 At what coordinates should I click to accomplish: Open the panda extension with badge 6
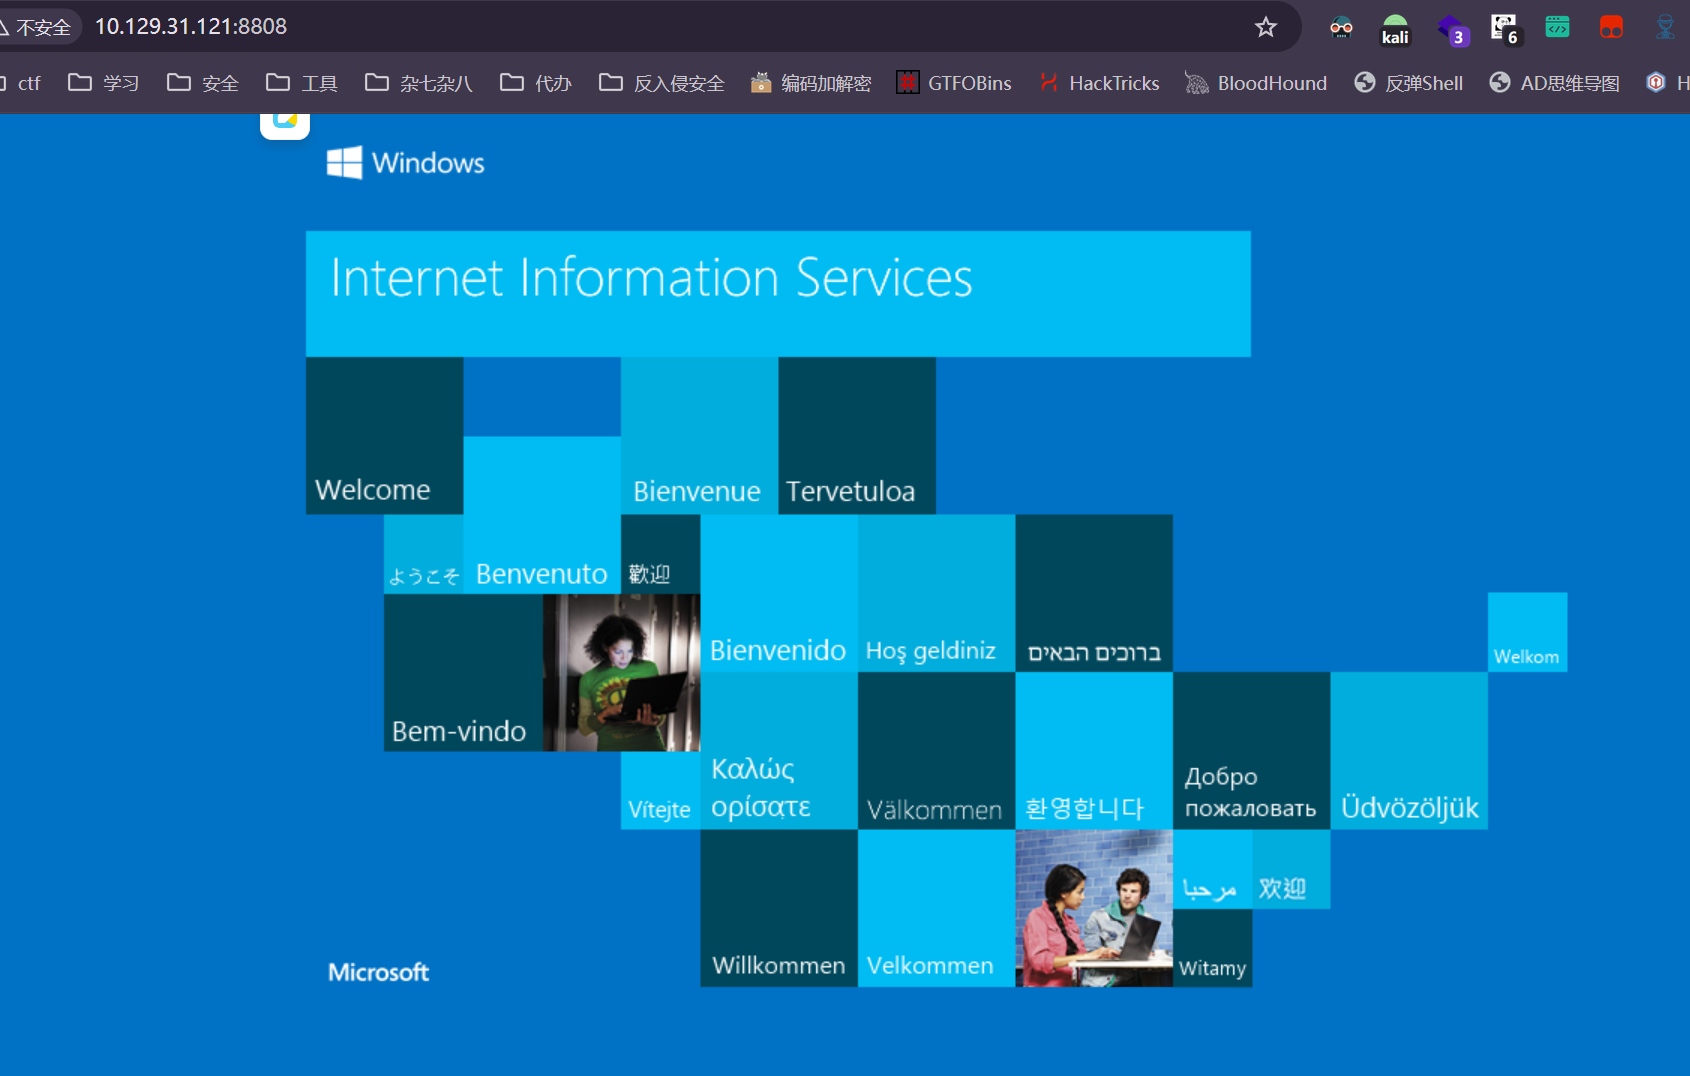(1504, 28)
